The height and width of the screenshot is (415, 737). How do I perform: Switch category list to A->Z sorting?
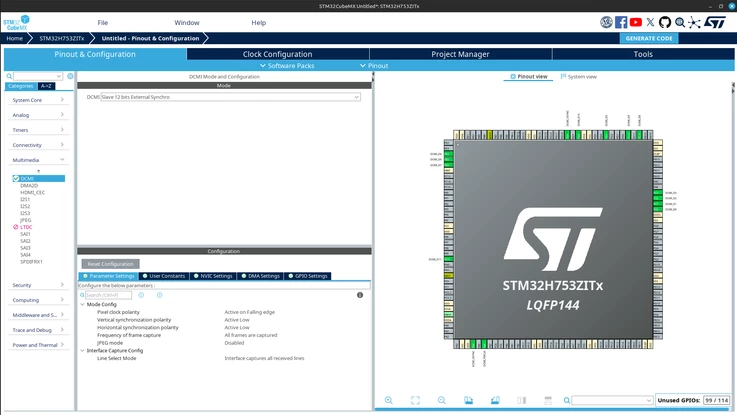[46, 86]
